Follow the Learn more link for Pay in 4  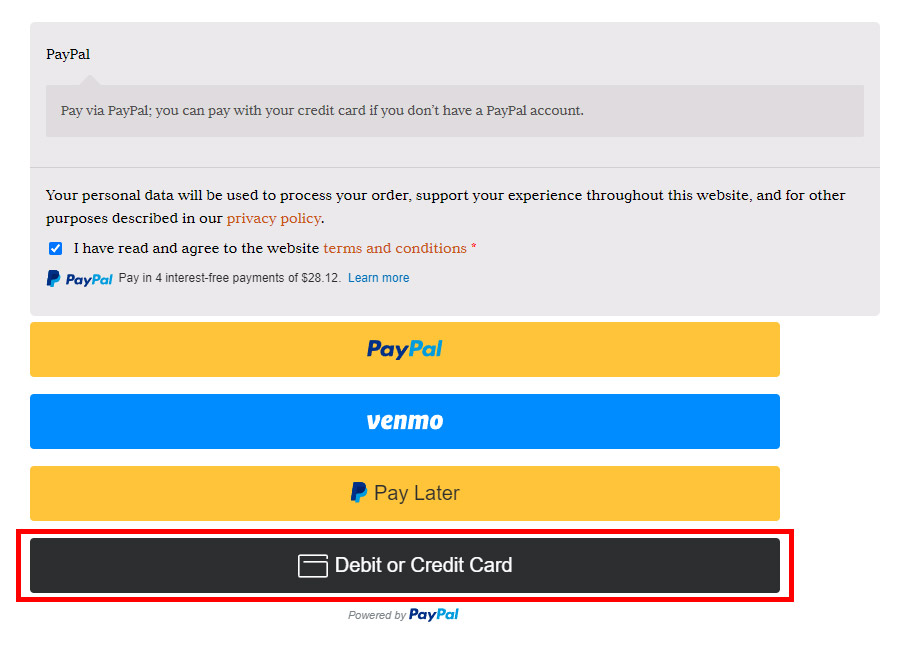[x=378, y=278]
